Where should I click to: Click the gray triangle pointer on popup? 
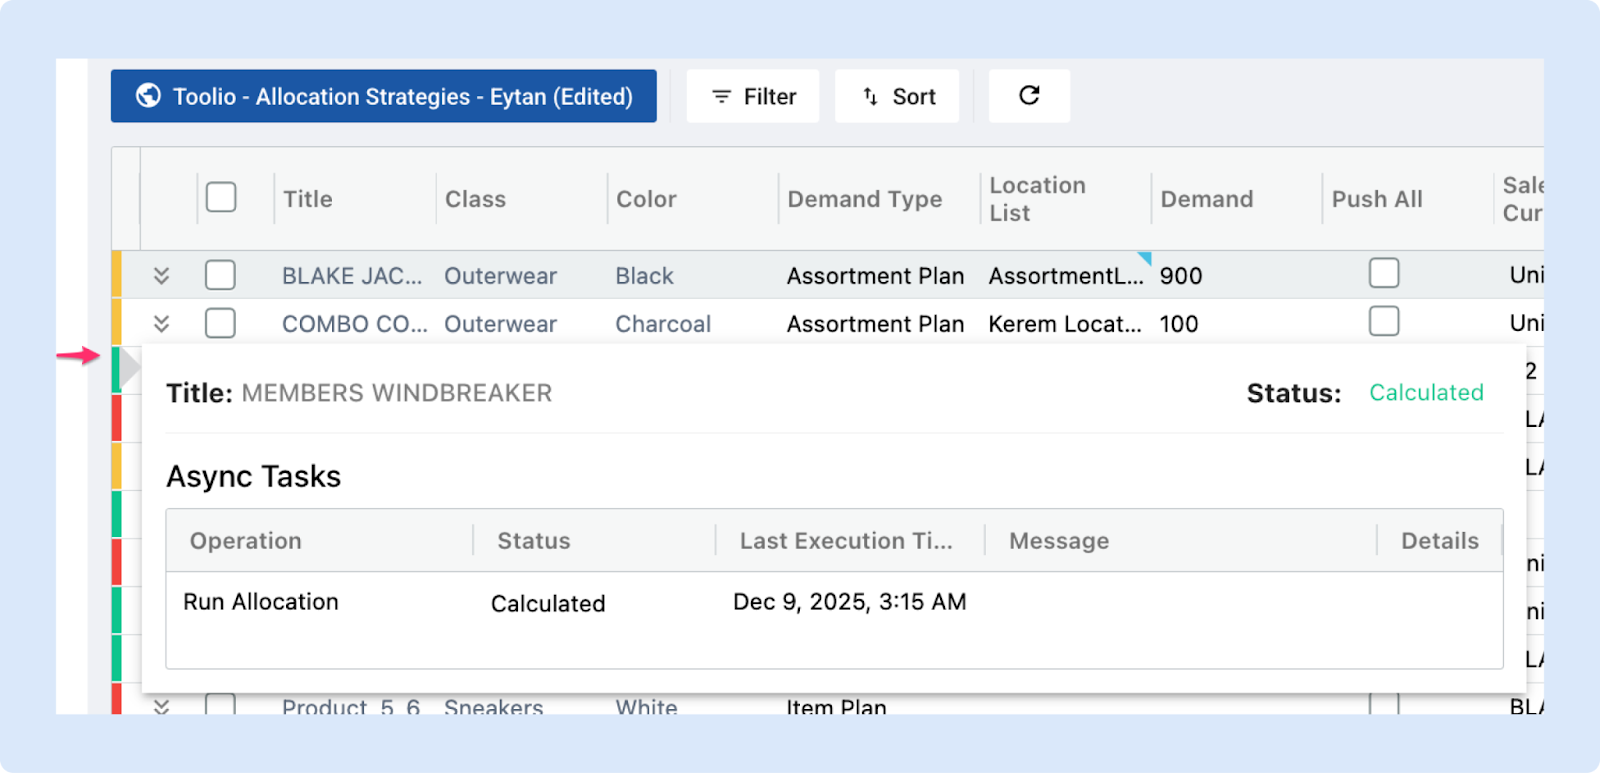tap(131, 368)
